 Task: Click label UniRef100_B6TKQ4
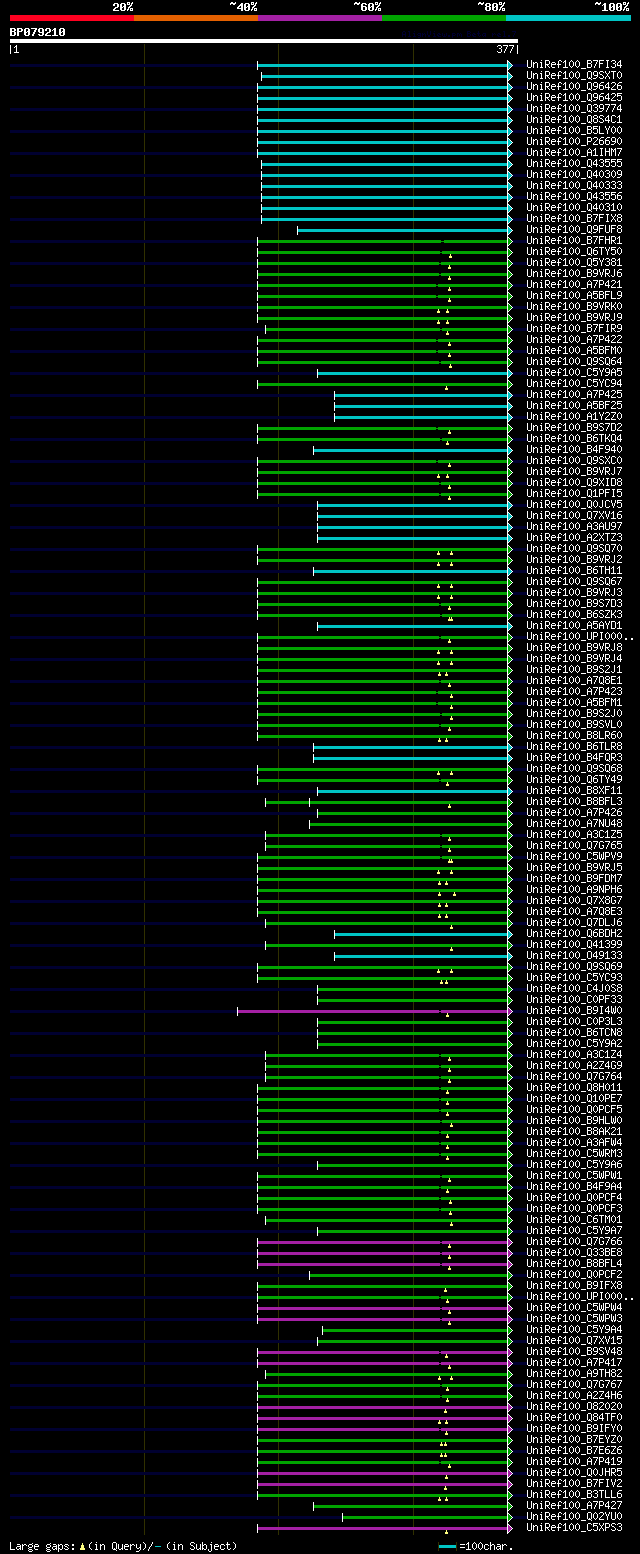574,439
